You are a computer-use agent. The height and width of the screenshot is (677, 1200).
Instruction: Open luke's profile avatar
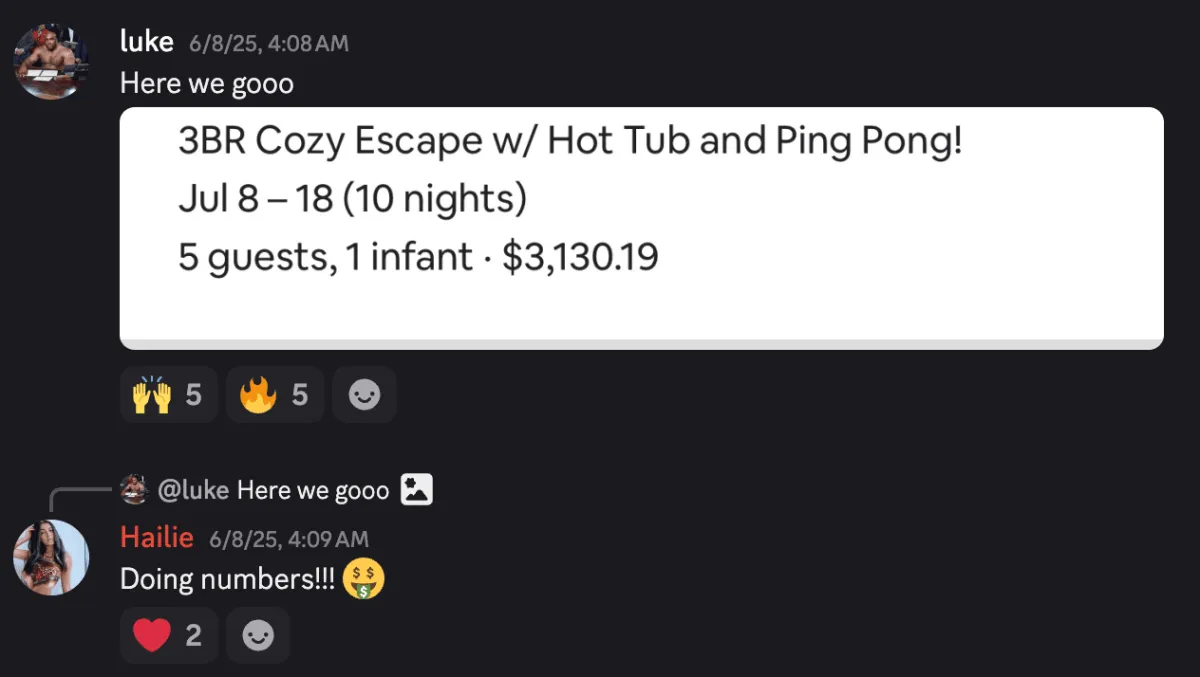click(52, 61)
